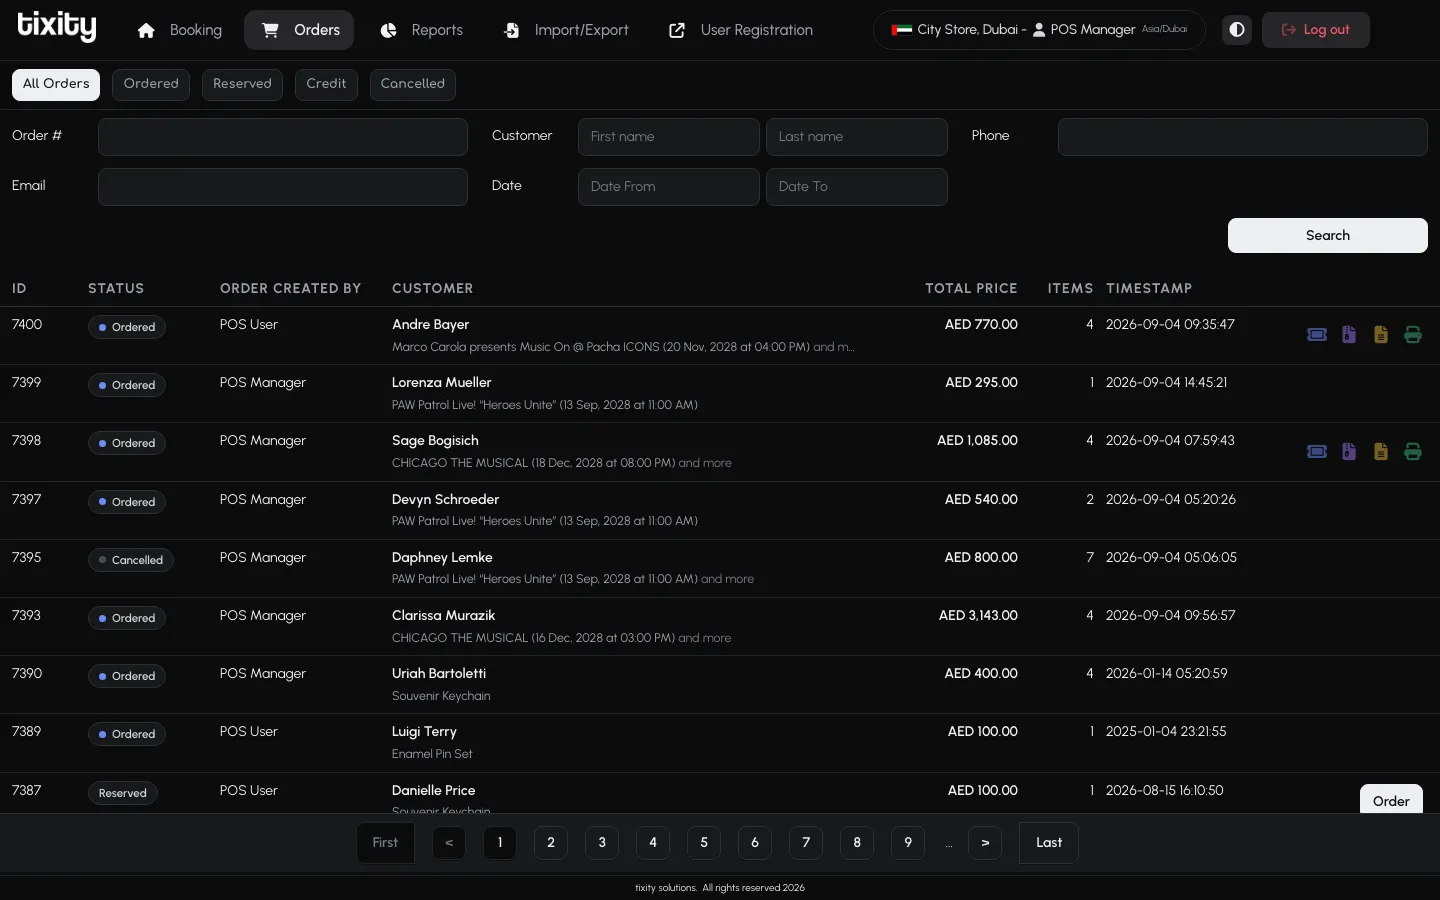
Task: Focus the Order # input field
Action: pyautogui.click(x=283, y=137)
